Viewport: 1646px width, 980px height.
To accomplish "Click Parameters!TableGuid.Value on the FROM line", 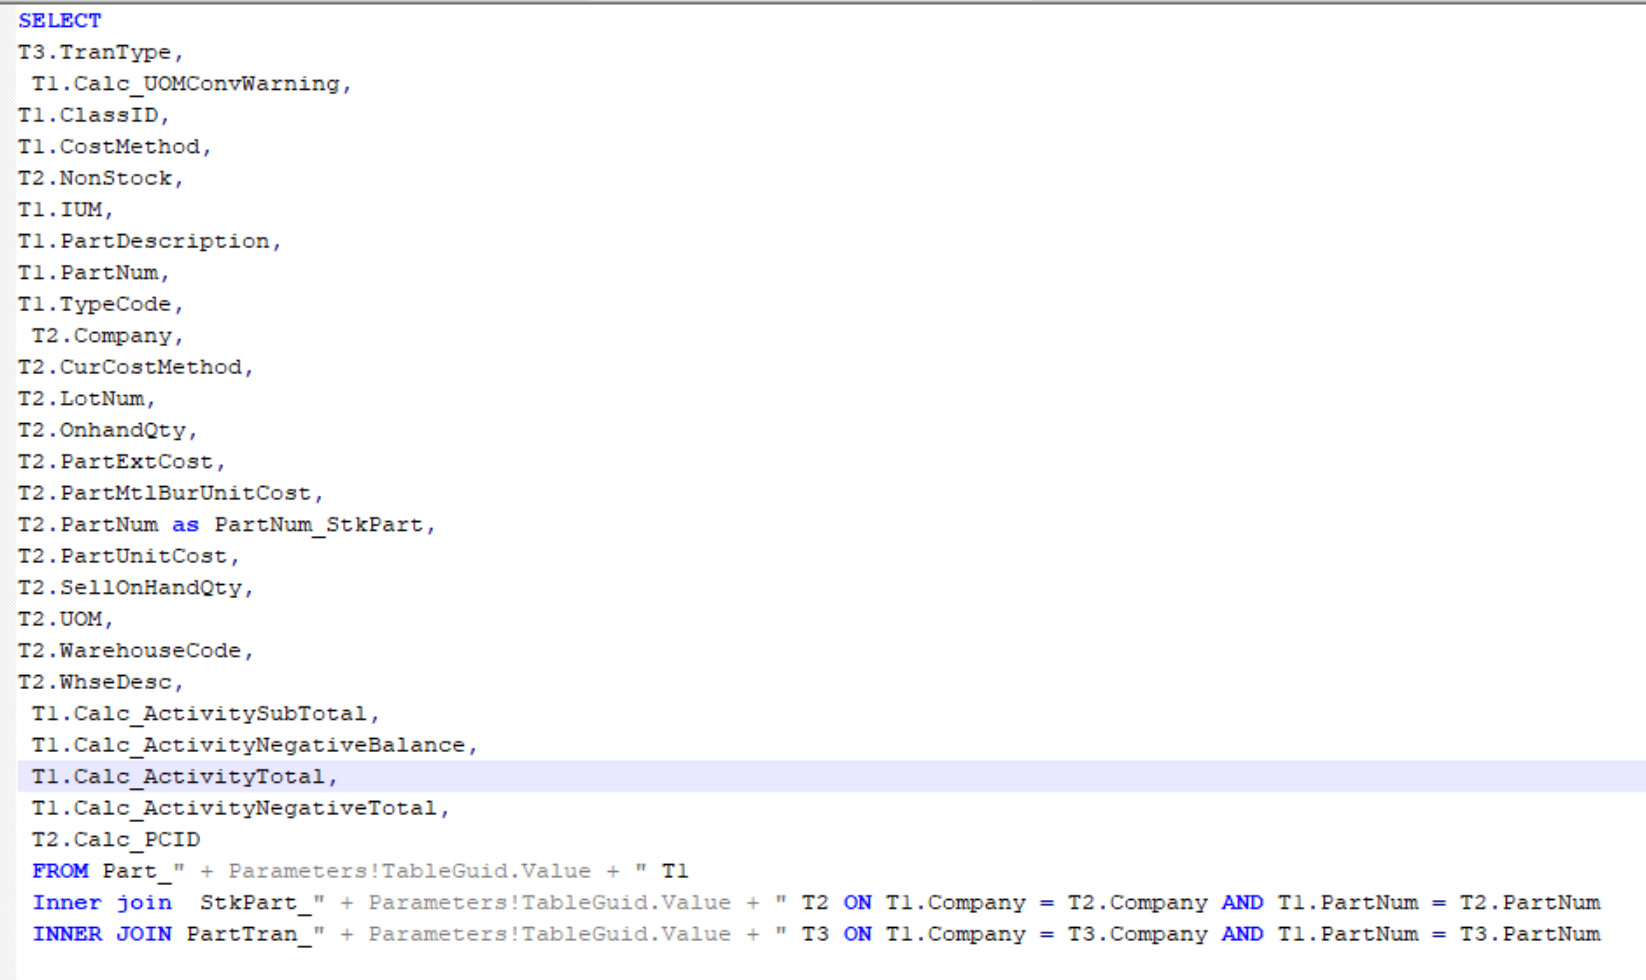I will pyautogui.click(x=410, y=871).
